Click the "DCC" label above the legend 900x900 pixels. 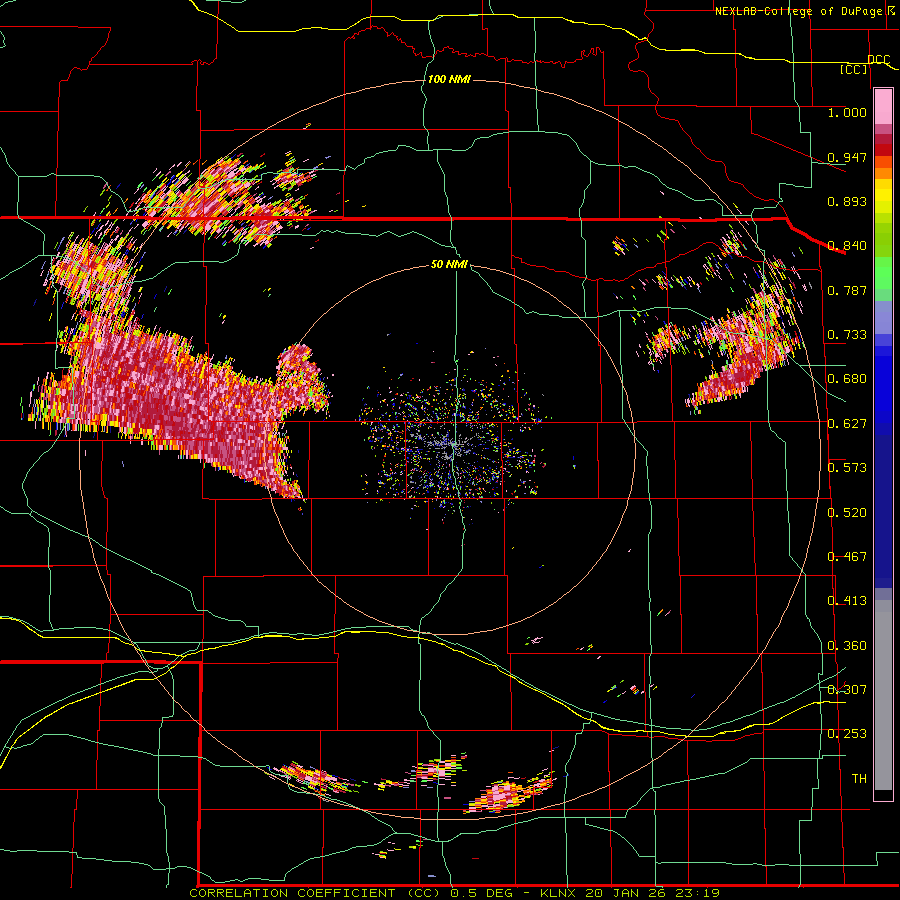coord(878,60)
